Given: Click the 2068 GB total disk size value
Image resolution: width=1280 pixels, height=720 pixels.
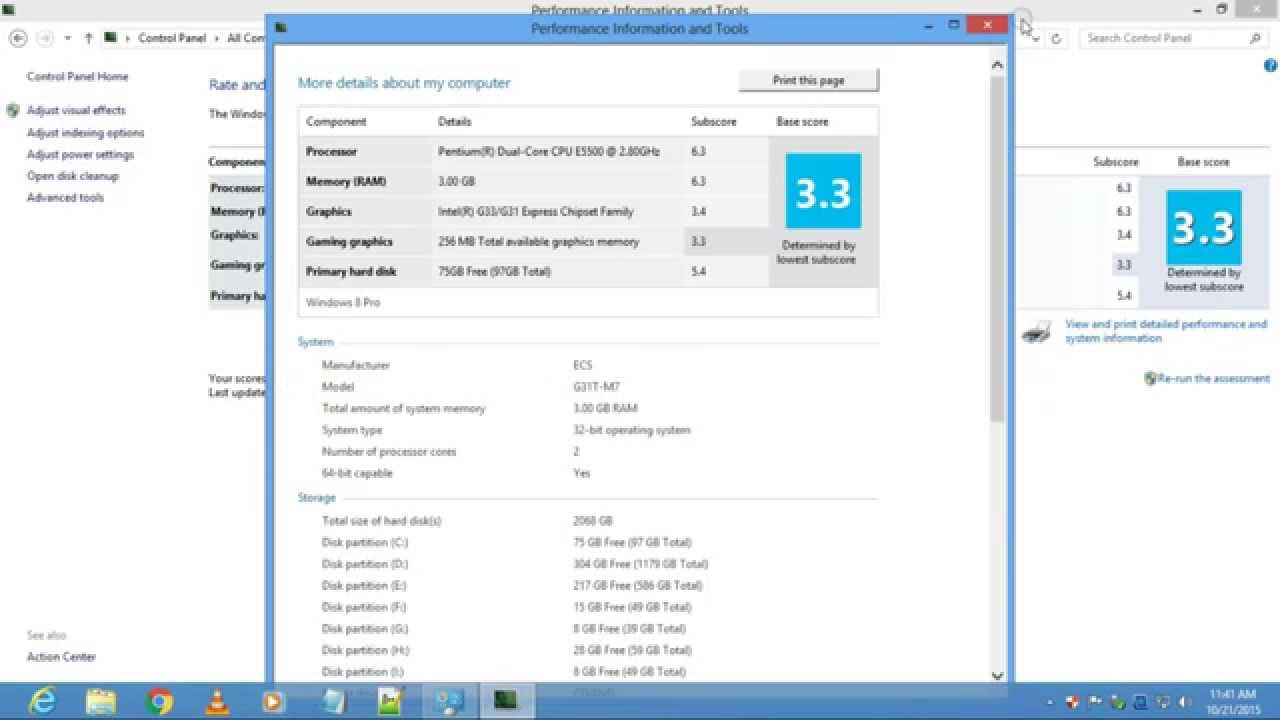Looking at the screenshot, I should [x=593, y=521].
